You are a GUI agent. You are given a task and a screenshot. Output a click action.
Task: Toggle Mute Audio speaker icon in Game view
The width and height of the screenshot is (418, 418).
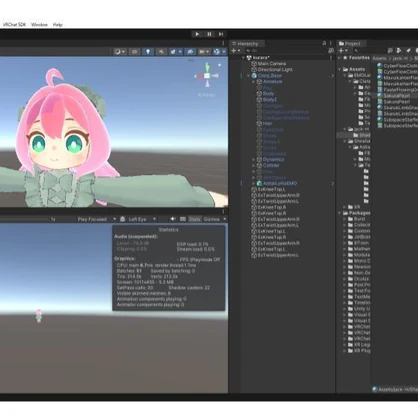click(x=173, y=219)
